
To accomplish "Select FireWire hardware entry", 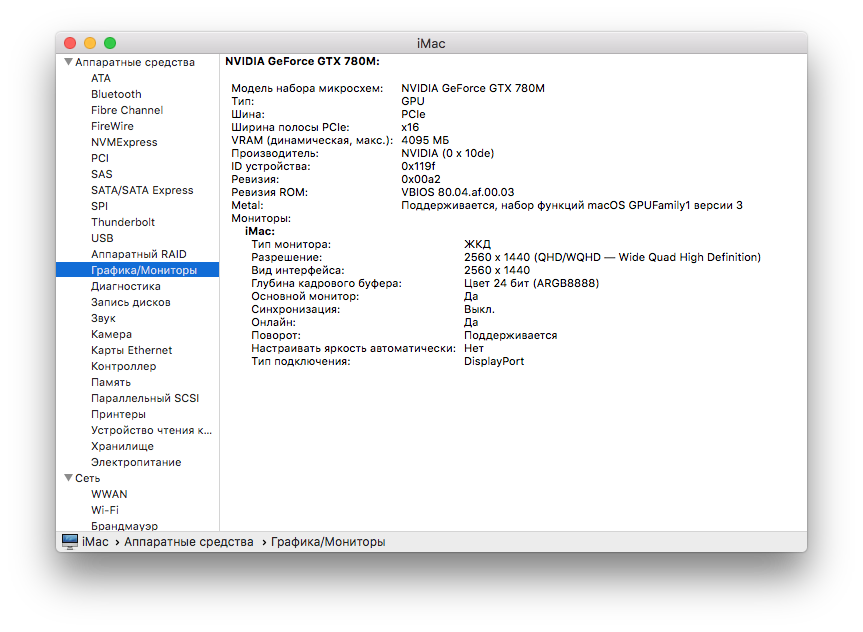I will tap(112, 126).
